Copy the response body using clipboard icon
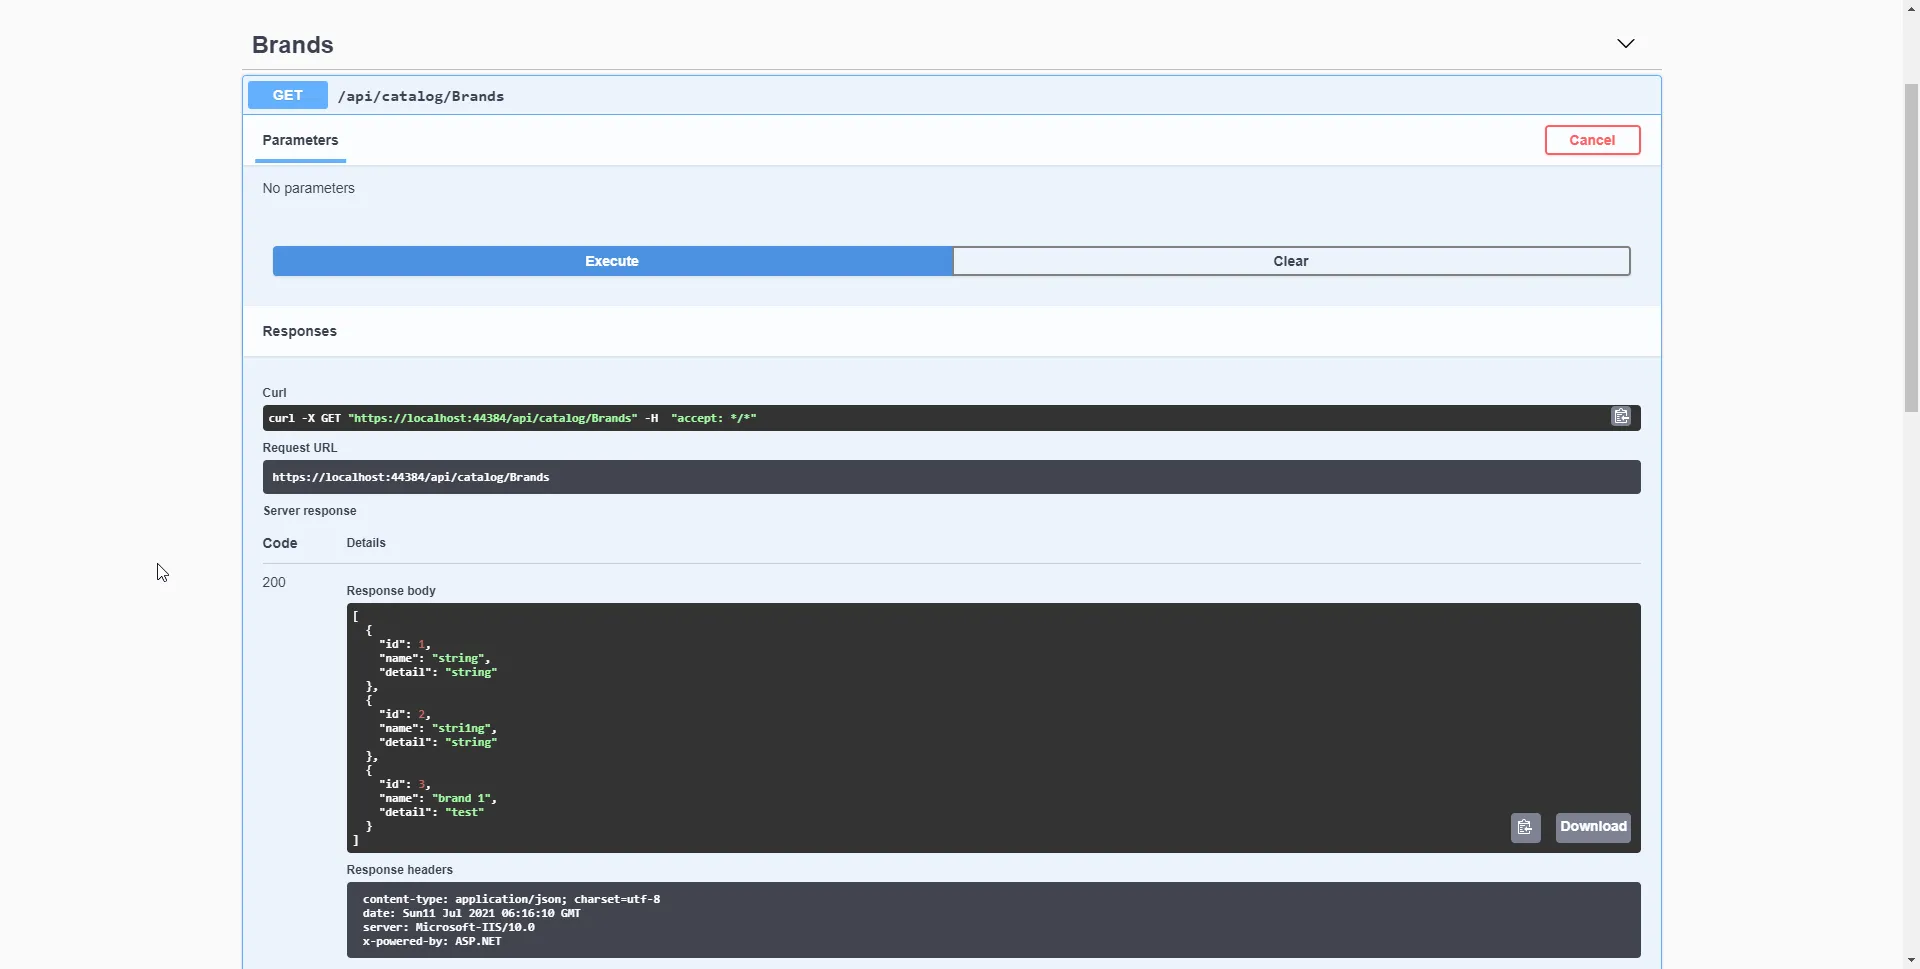The height and width of the screenshot is (969, 1920). tap(1526, 827)
